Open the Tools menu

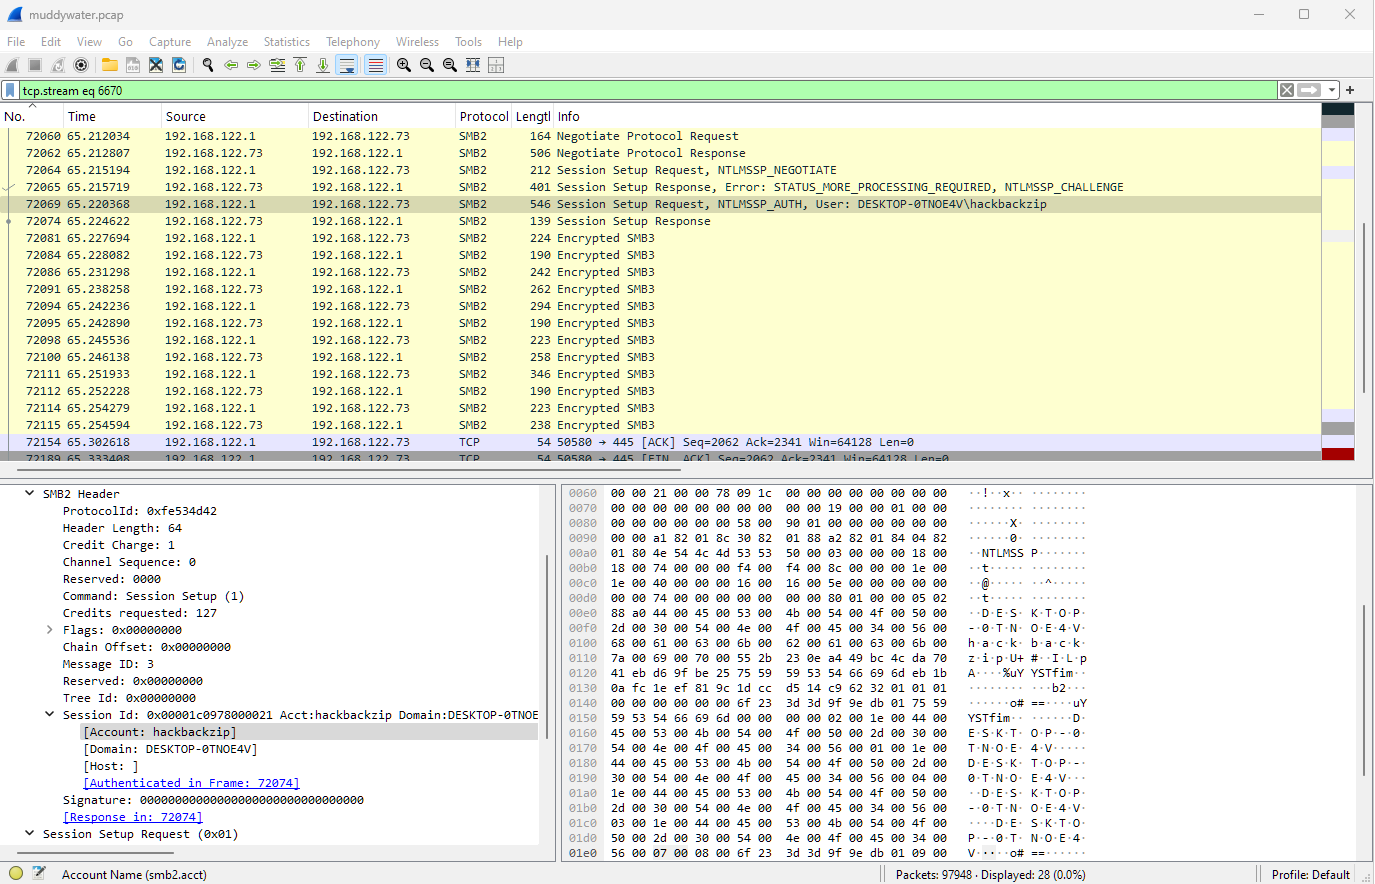click(x=468, y=42)
